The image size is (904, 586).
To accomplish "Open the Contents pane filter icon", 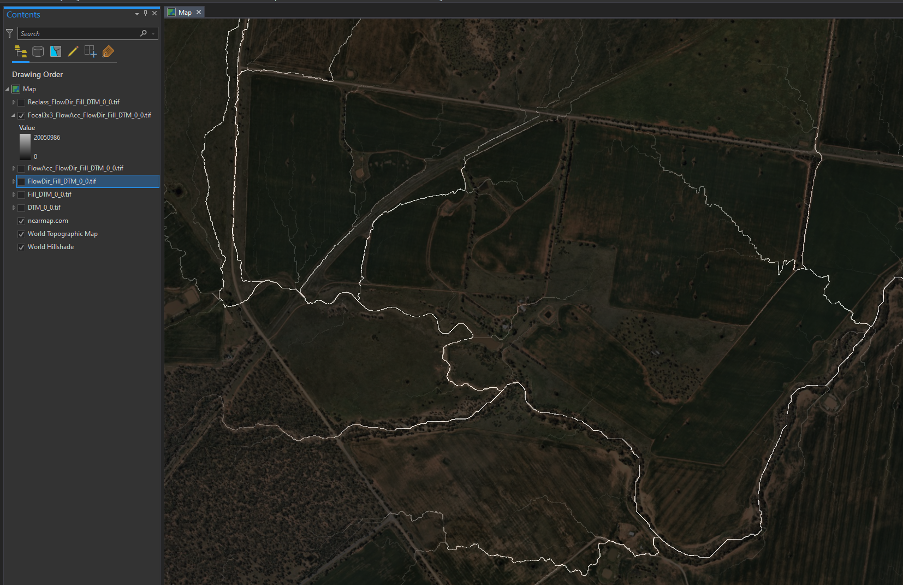I will click(8, 32).
